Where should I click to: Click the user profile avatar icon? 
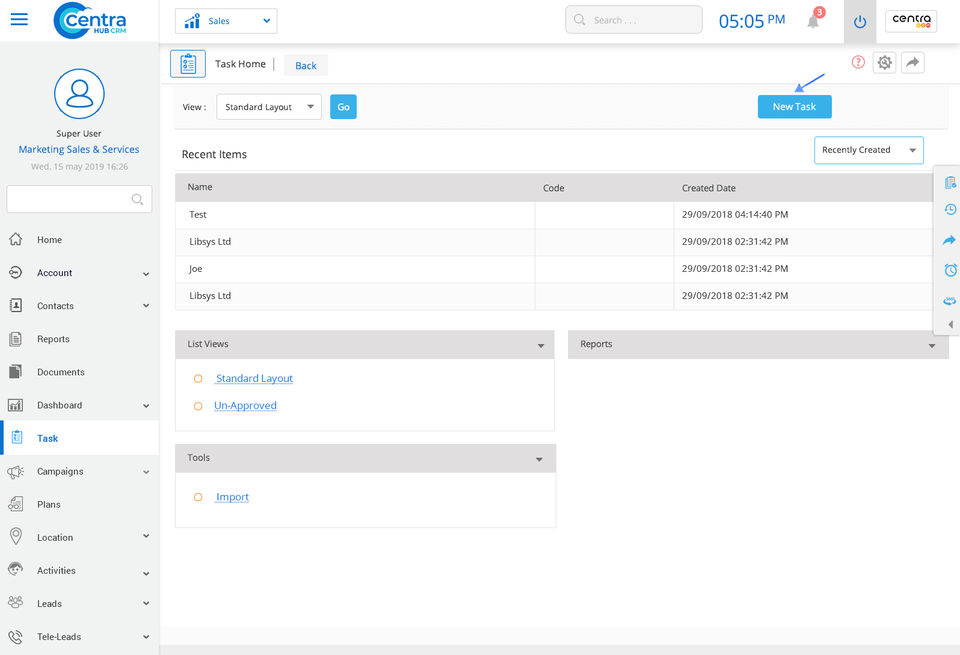pos(79,94)
